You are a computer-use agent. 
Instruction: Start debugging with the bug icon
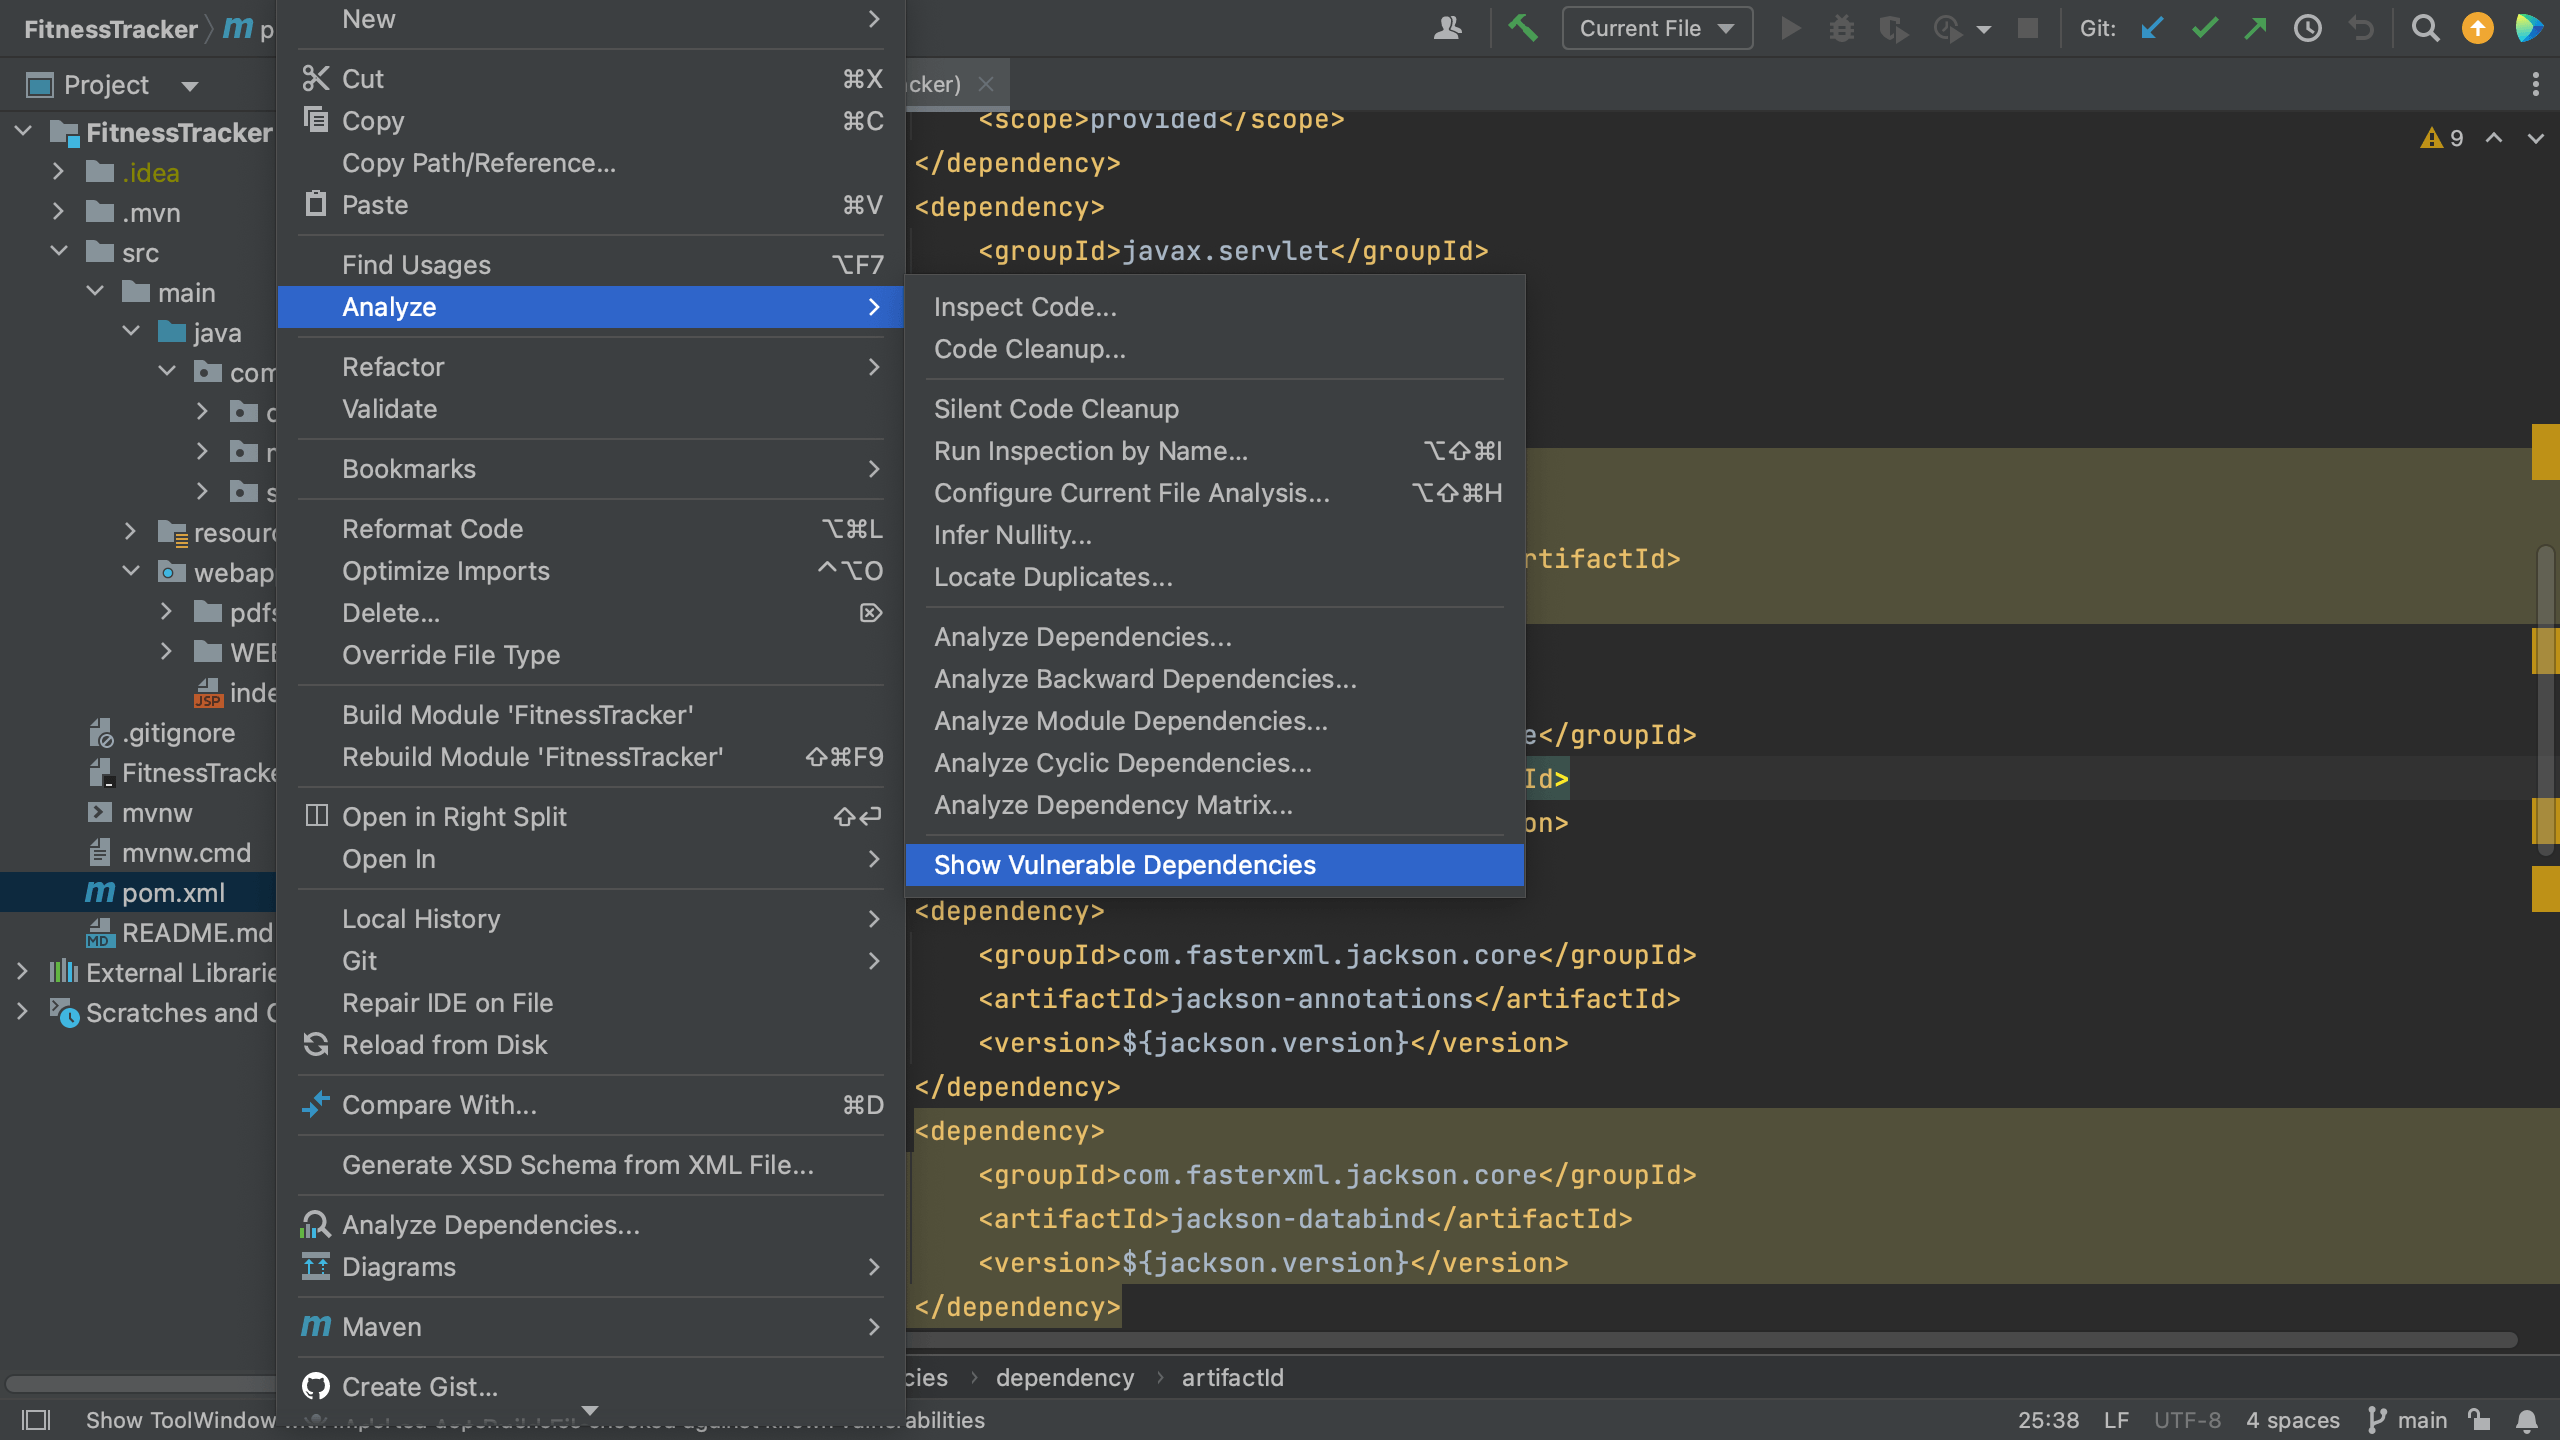(x=1842, y=28)
